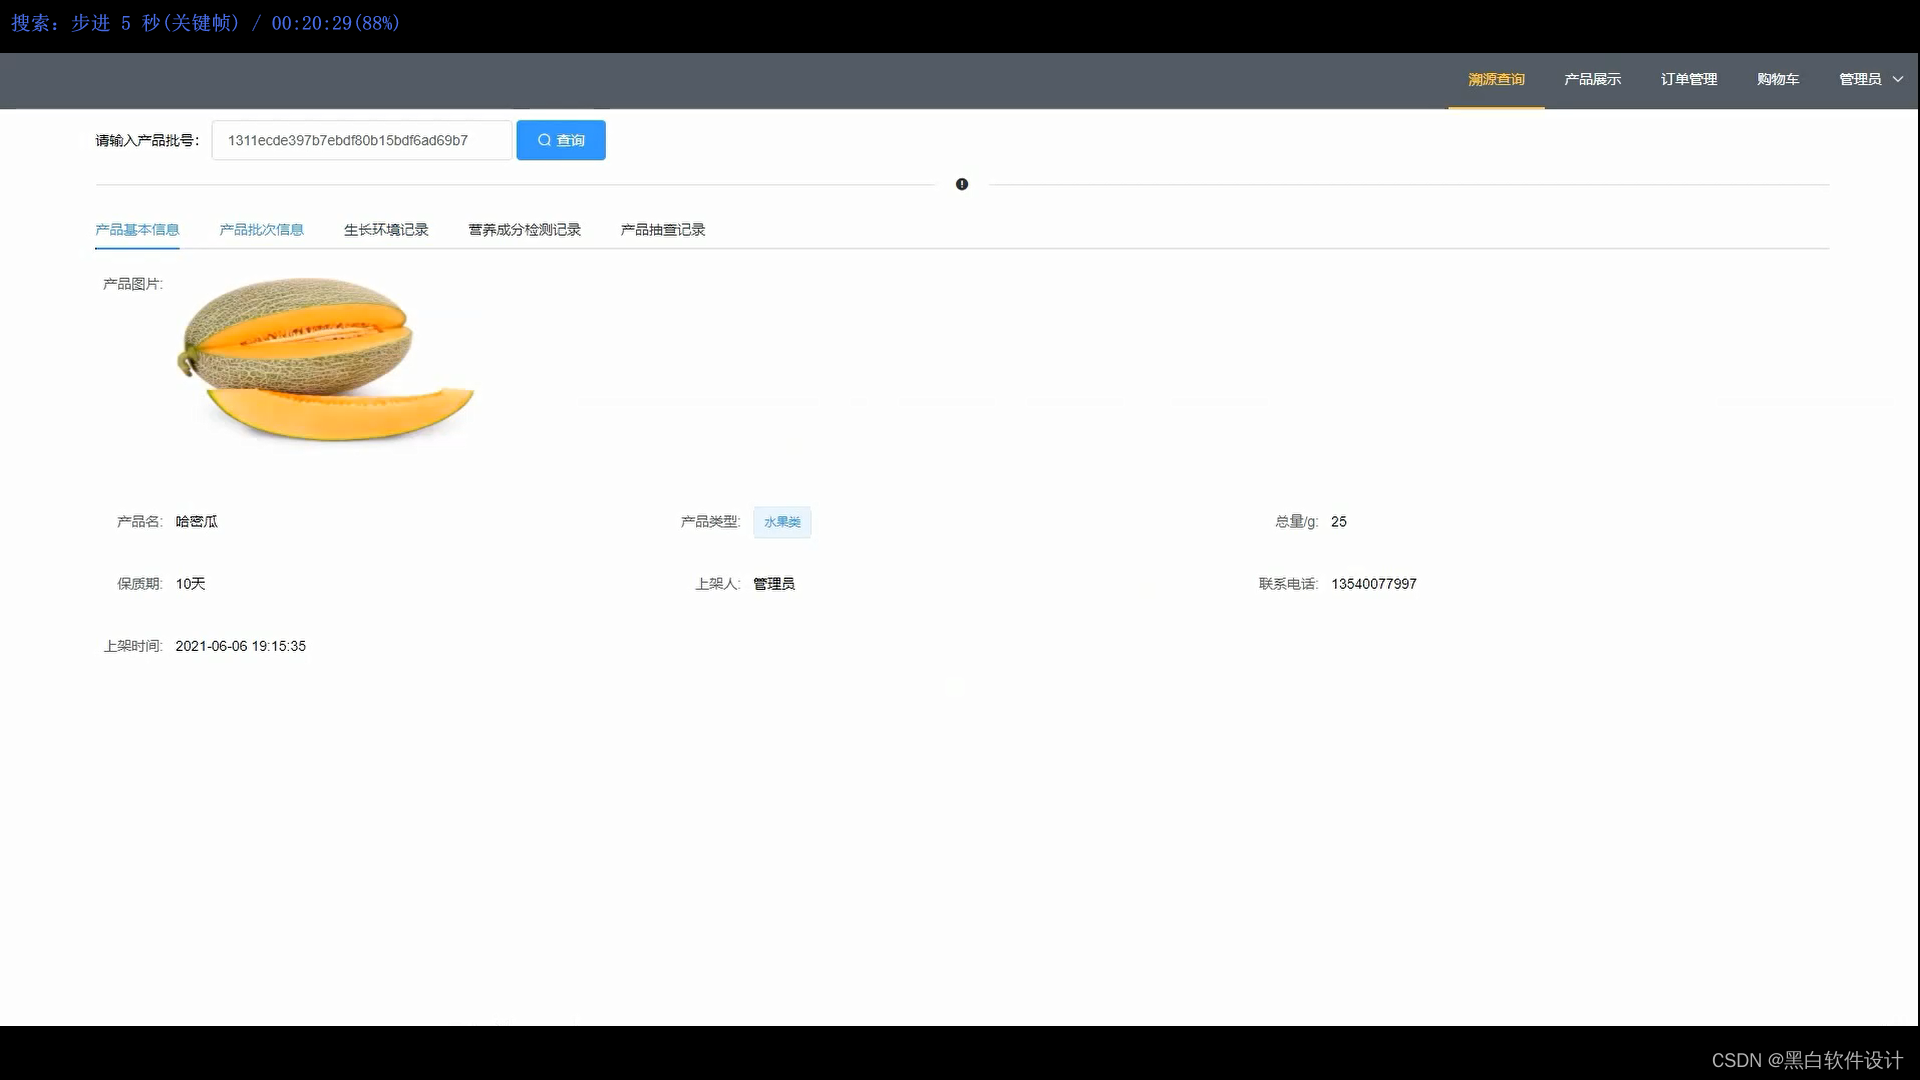Switch to the 生长环境记录 tab
1920x1080 pixels.
tap(386, 230)
